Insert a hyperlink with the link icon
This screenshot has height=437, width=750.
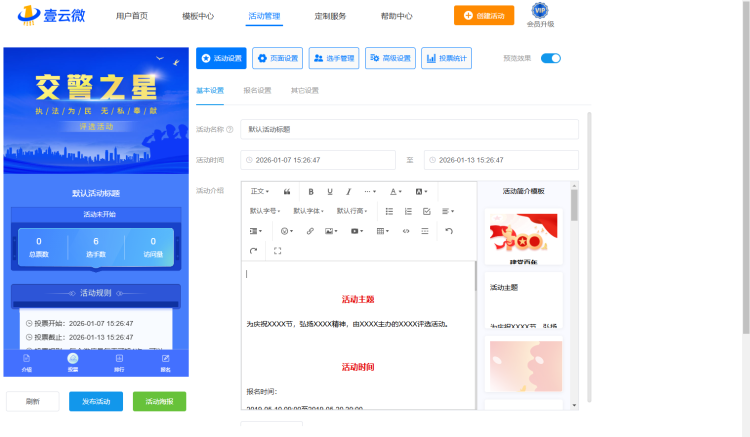309,231
